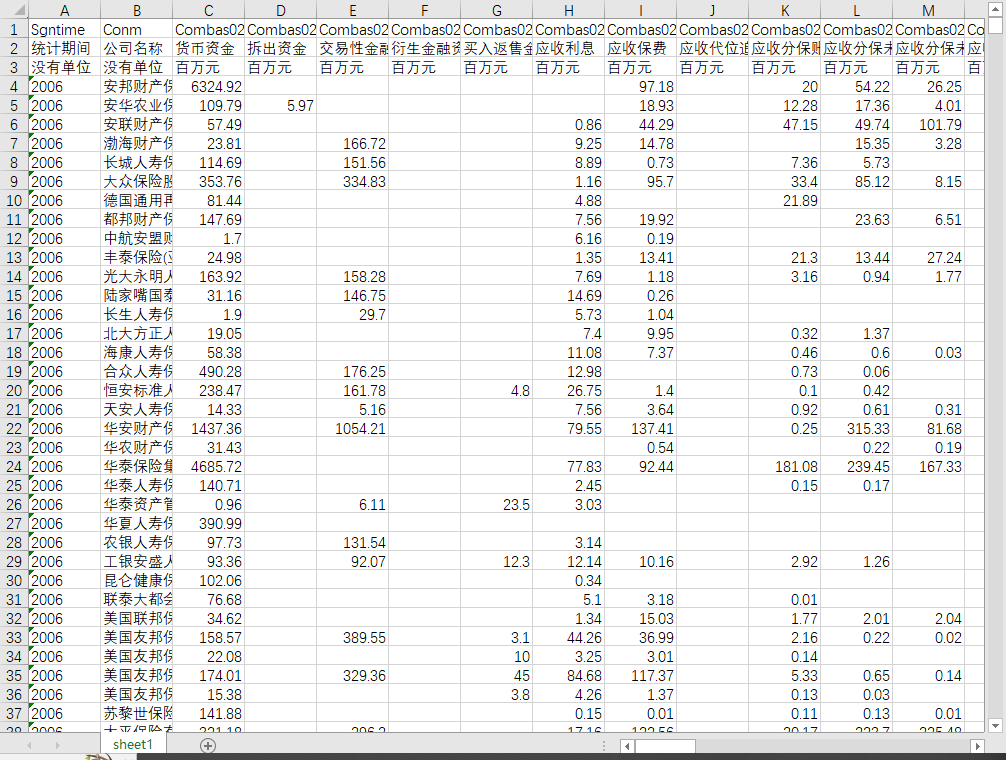Click the 公司名称 cell
The width and height of the screenshot is (1006, 760).
pyautogui.click(x=137, y=49)
